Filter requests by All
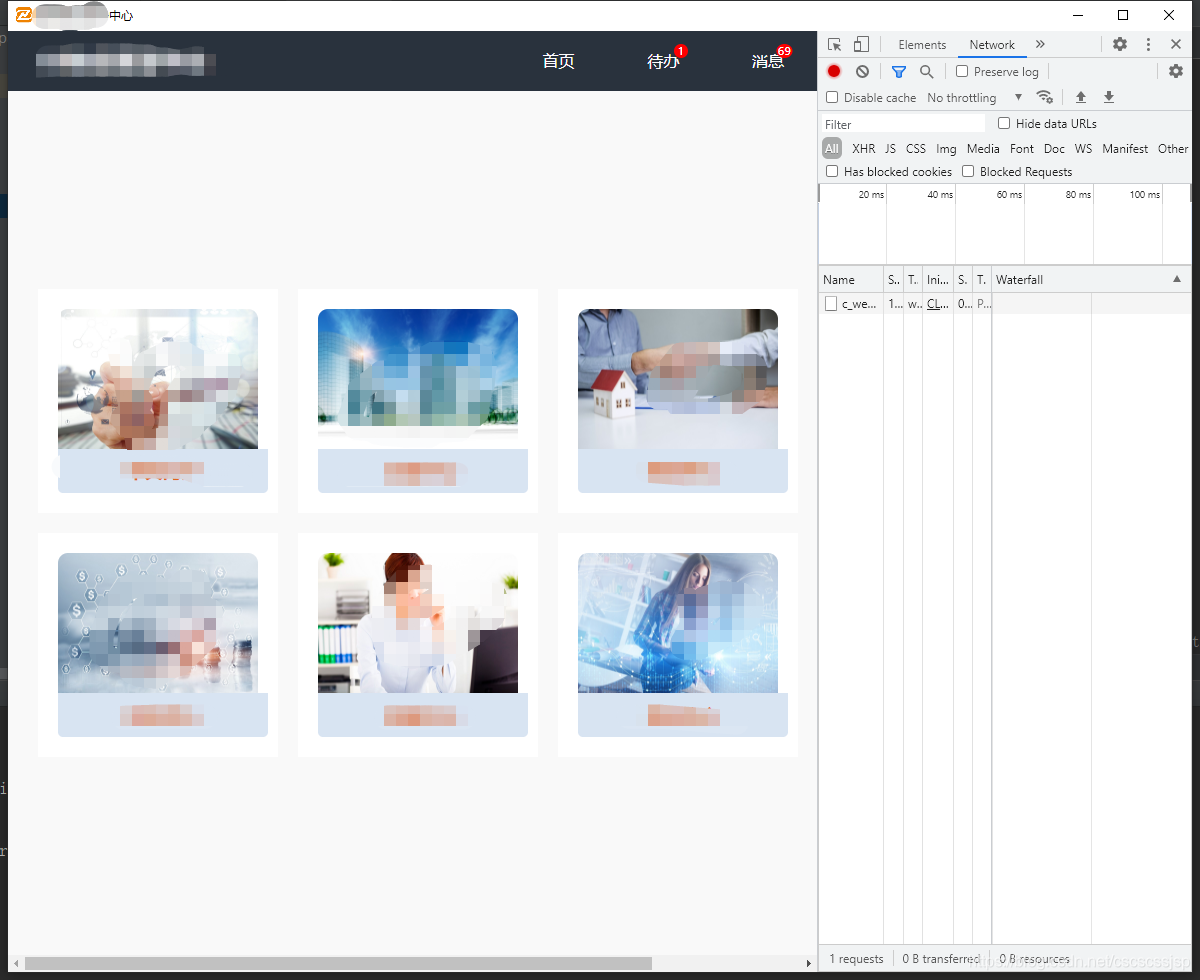The height and width of the screenshot is (980, 1200). click(x=832, y=148)
